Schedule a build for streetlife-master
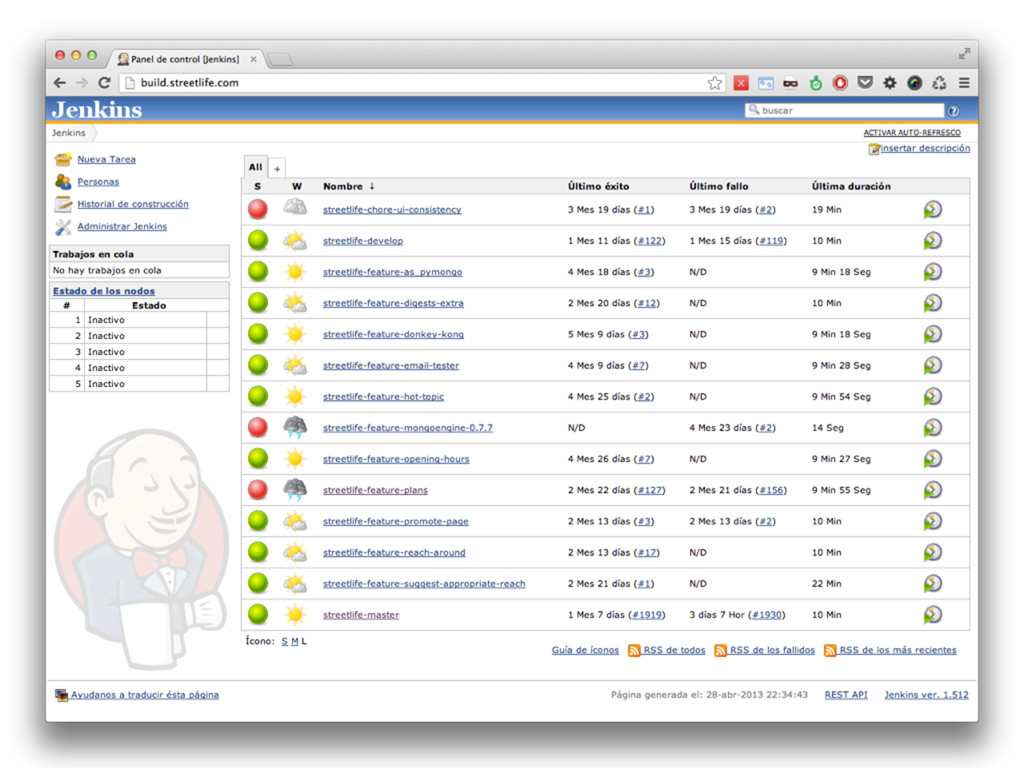 tap(933, 615)
